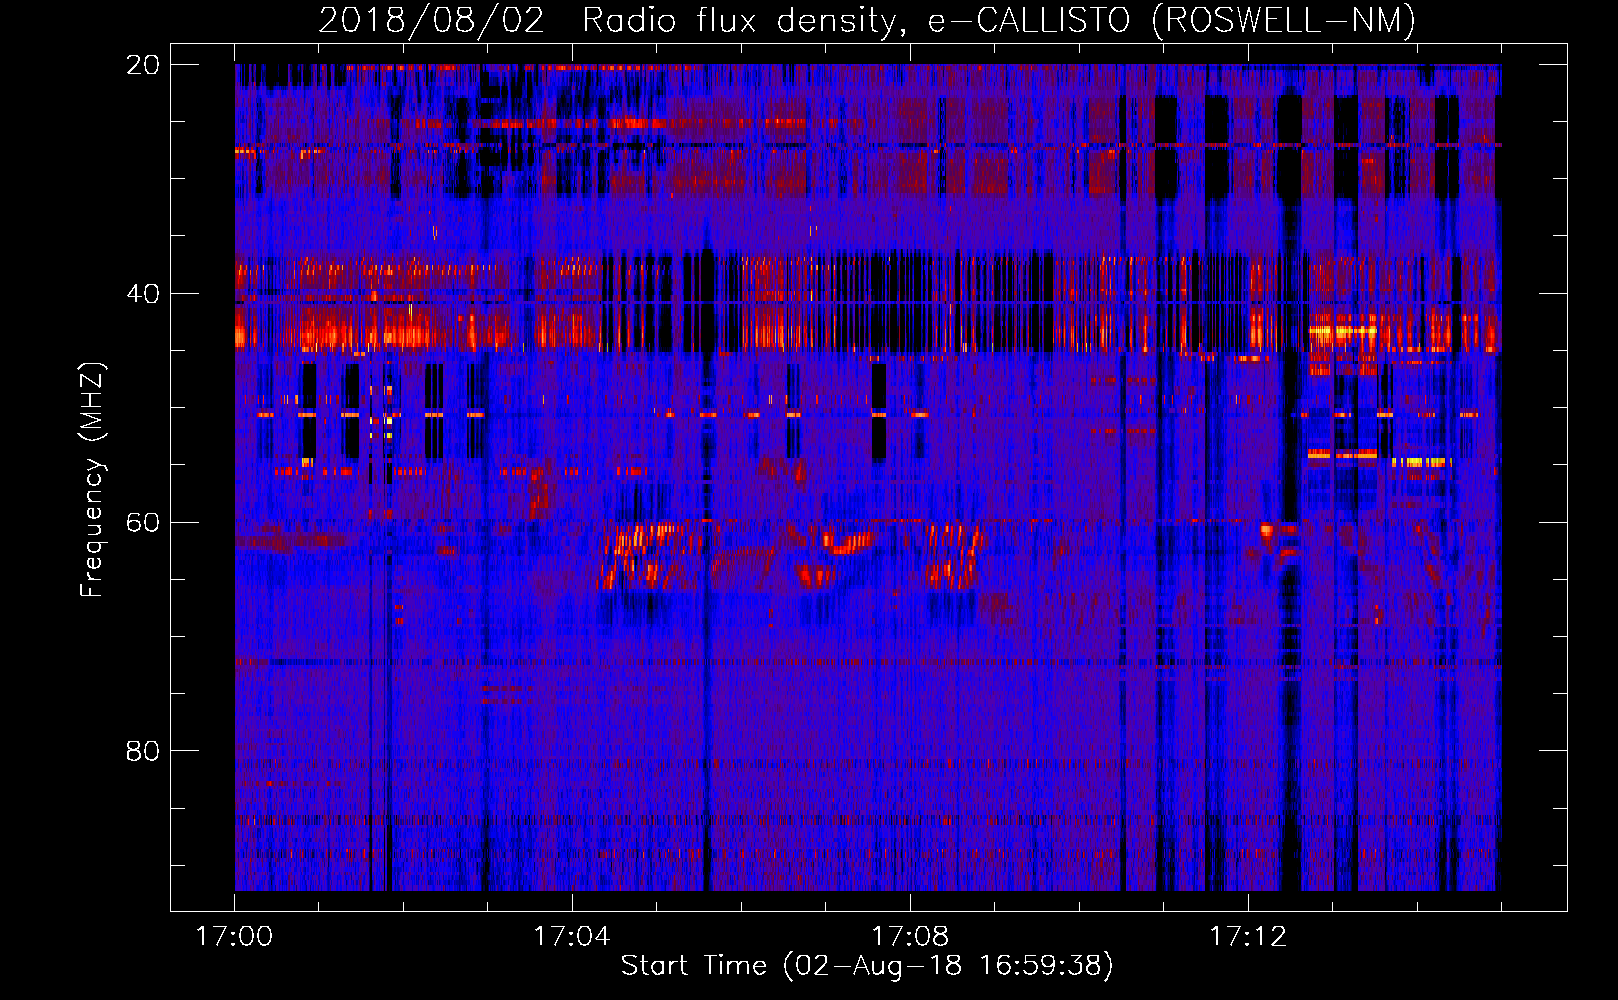Click the frequency tick label '40'
1618x1000 pixels.
tap(143, 294)
